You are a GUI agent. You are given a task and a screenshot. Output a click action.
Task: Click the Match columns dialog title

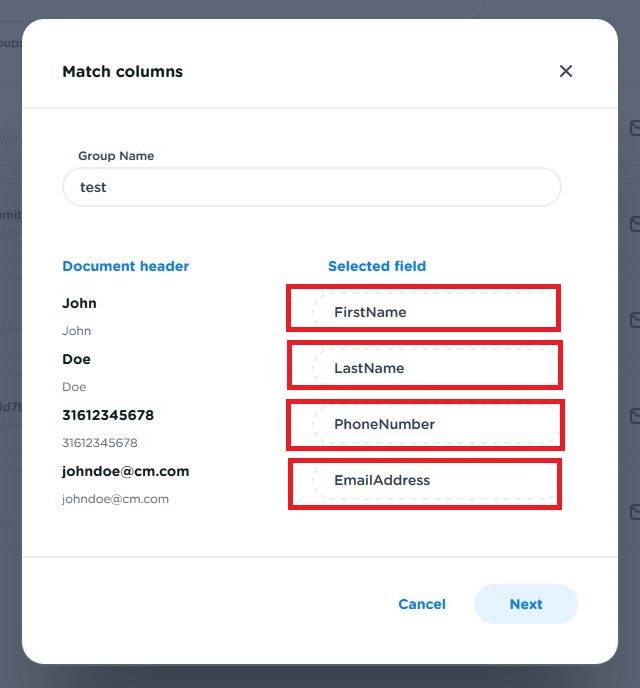(x=122, y=72)
